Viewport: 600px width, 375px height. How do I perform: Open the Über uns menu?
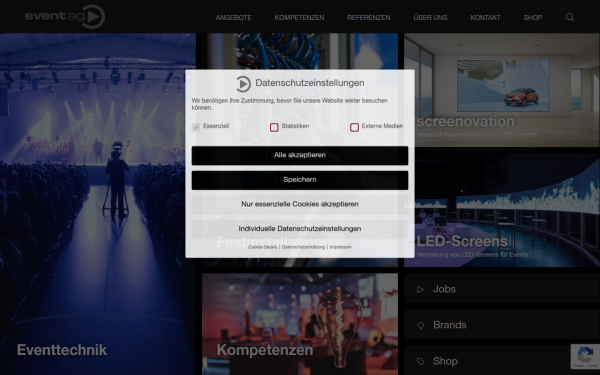pyautogui.click(x=430, y=18)
